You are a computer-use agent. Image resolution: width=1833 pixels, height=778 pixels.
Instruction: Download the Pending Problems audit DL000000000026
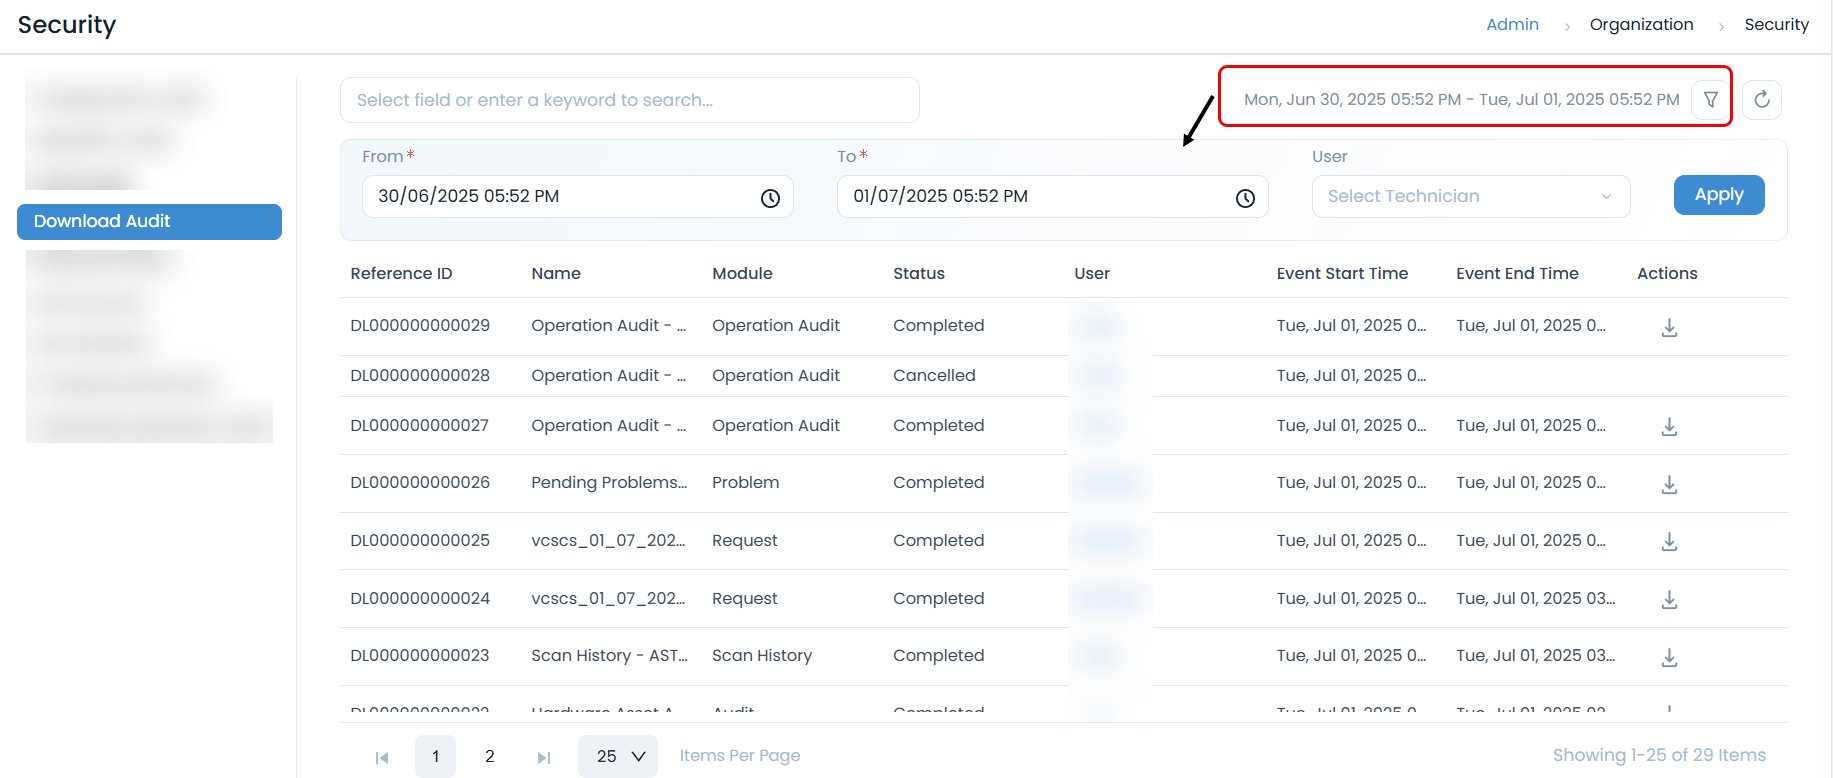tap(1669, 485)
